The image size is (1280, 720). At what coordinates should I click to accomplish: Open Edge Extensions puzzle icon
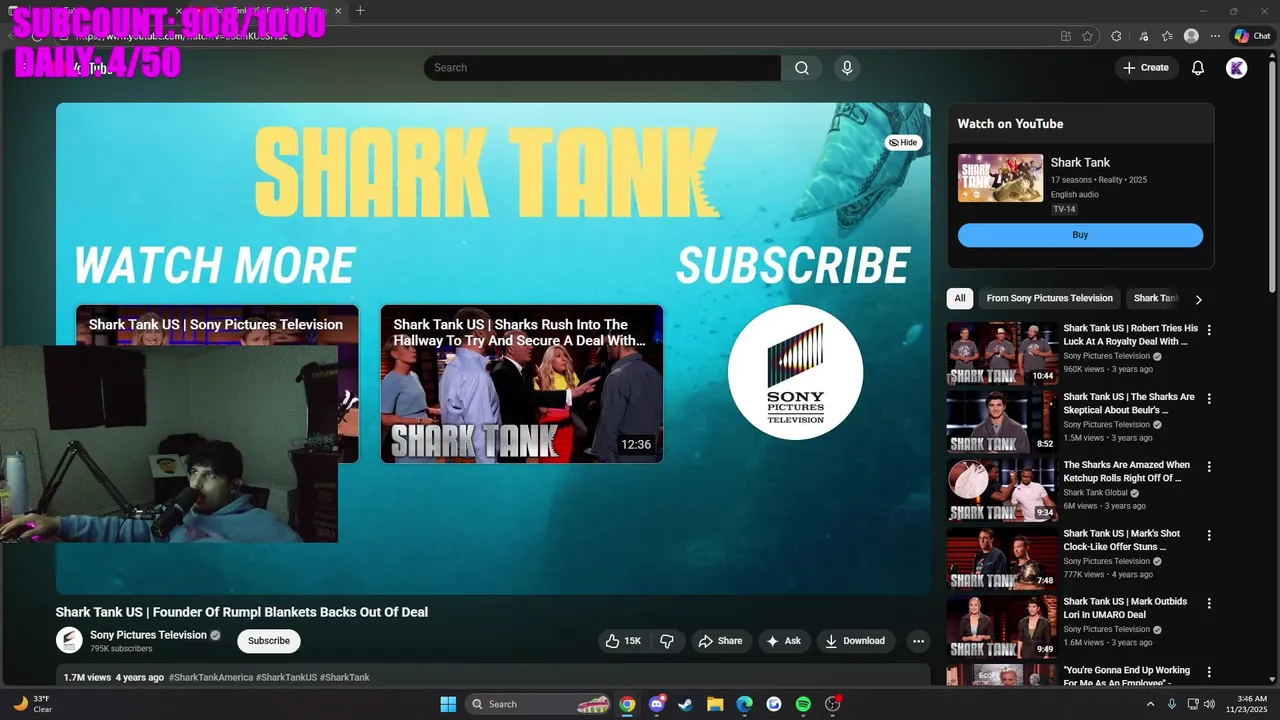(1117, 36)
